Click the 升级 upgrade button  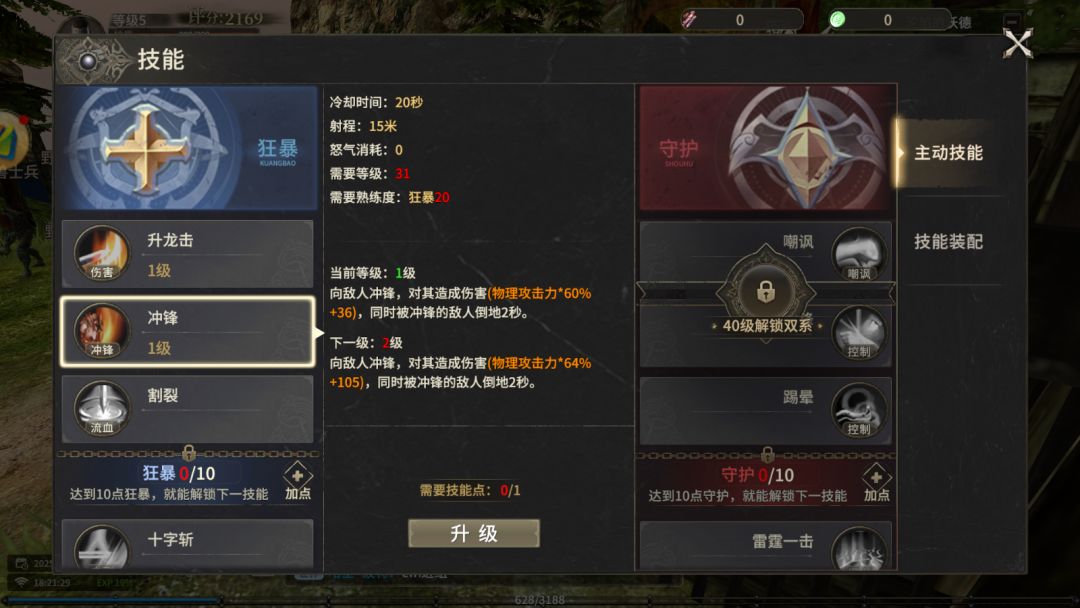pos(474,534)
